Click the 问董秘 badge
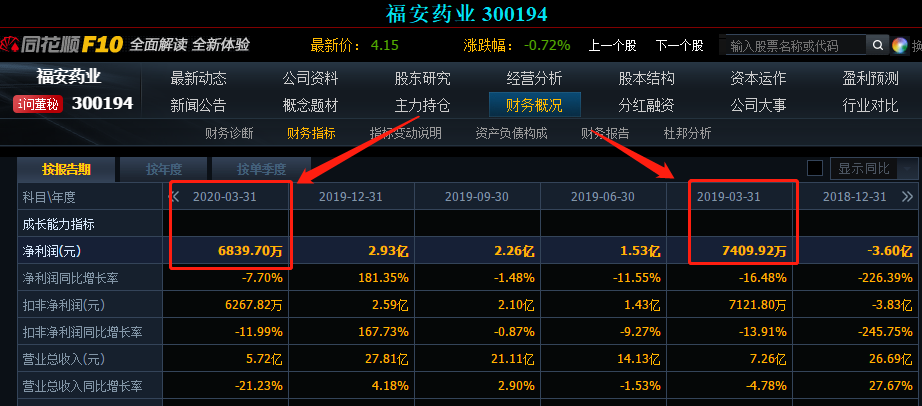 (38, 105)
